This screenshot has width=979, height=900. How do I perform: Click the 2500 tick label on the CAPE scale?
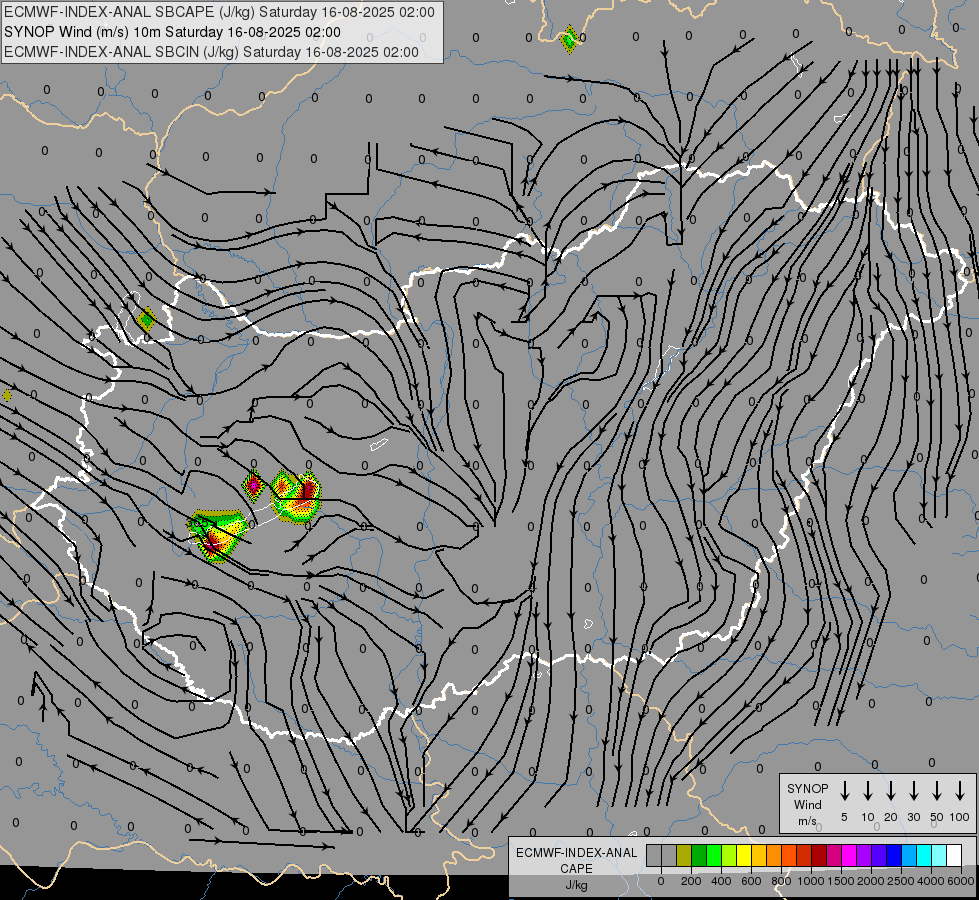coord(900,881)
